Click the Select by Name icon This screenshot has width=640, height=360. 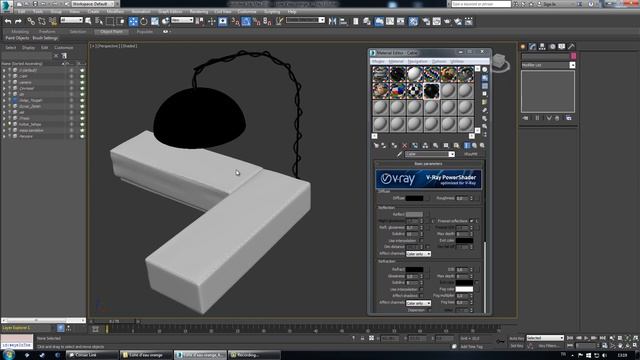(99, 21)
